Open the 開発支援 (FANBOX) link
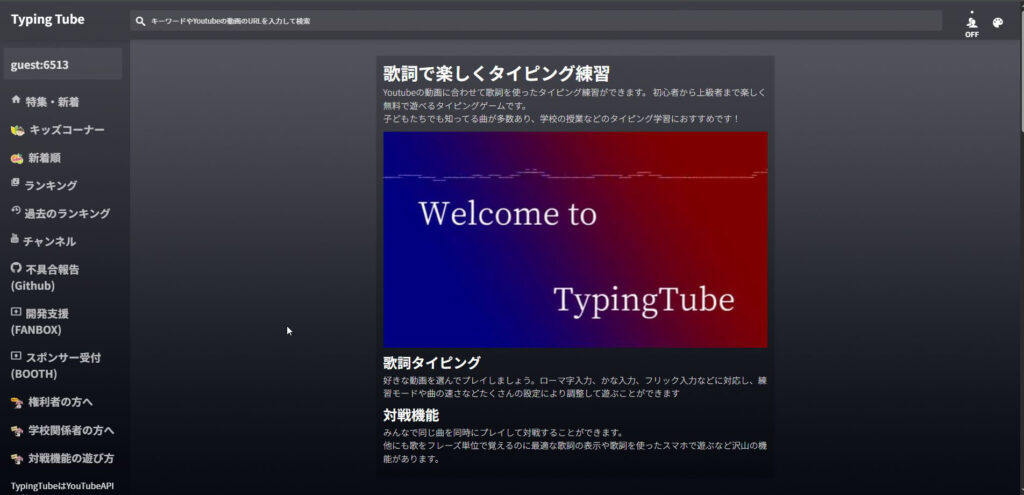Image resolution: width=1024 pixels, height=495 pixels. pos(40,322)
